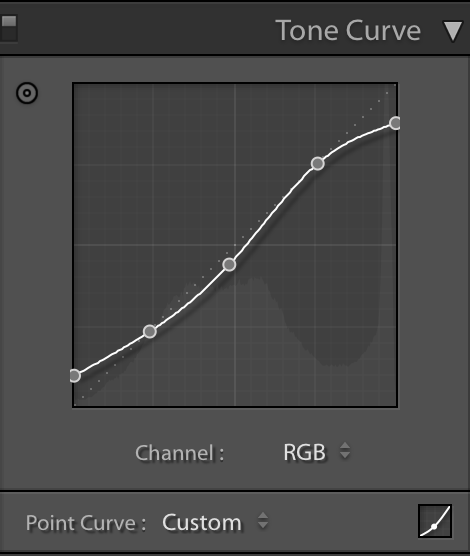The image size is (470, 556).
Task: Click the Channel dropdown arrows
Action: pos(345,451)
